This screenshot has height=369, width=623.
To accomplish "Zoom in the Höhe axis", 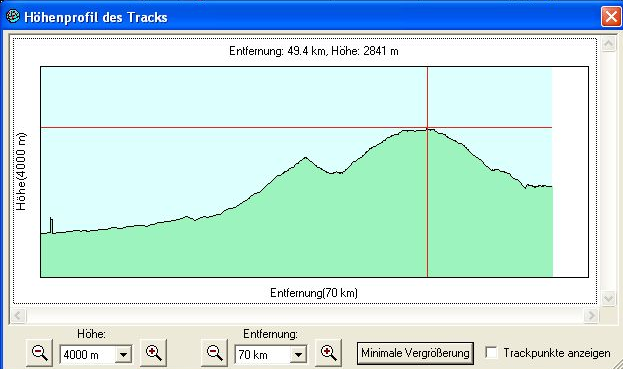I will (x=153, y=353).
